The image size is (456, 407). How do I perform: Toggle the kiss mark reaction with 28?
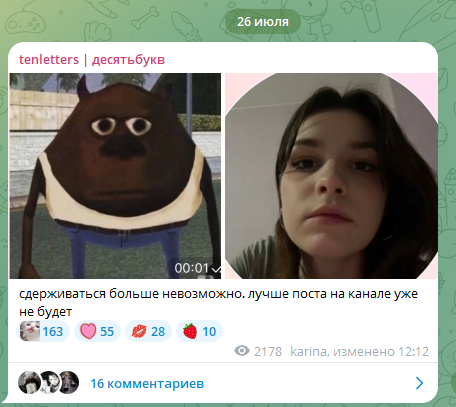click(x=148, y=331)
